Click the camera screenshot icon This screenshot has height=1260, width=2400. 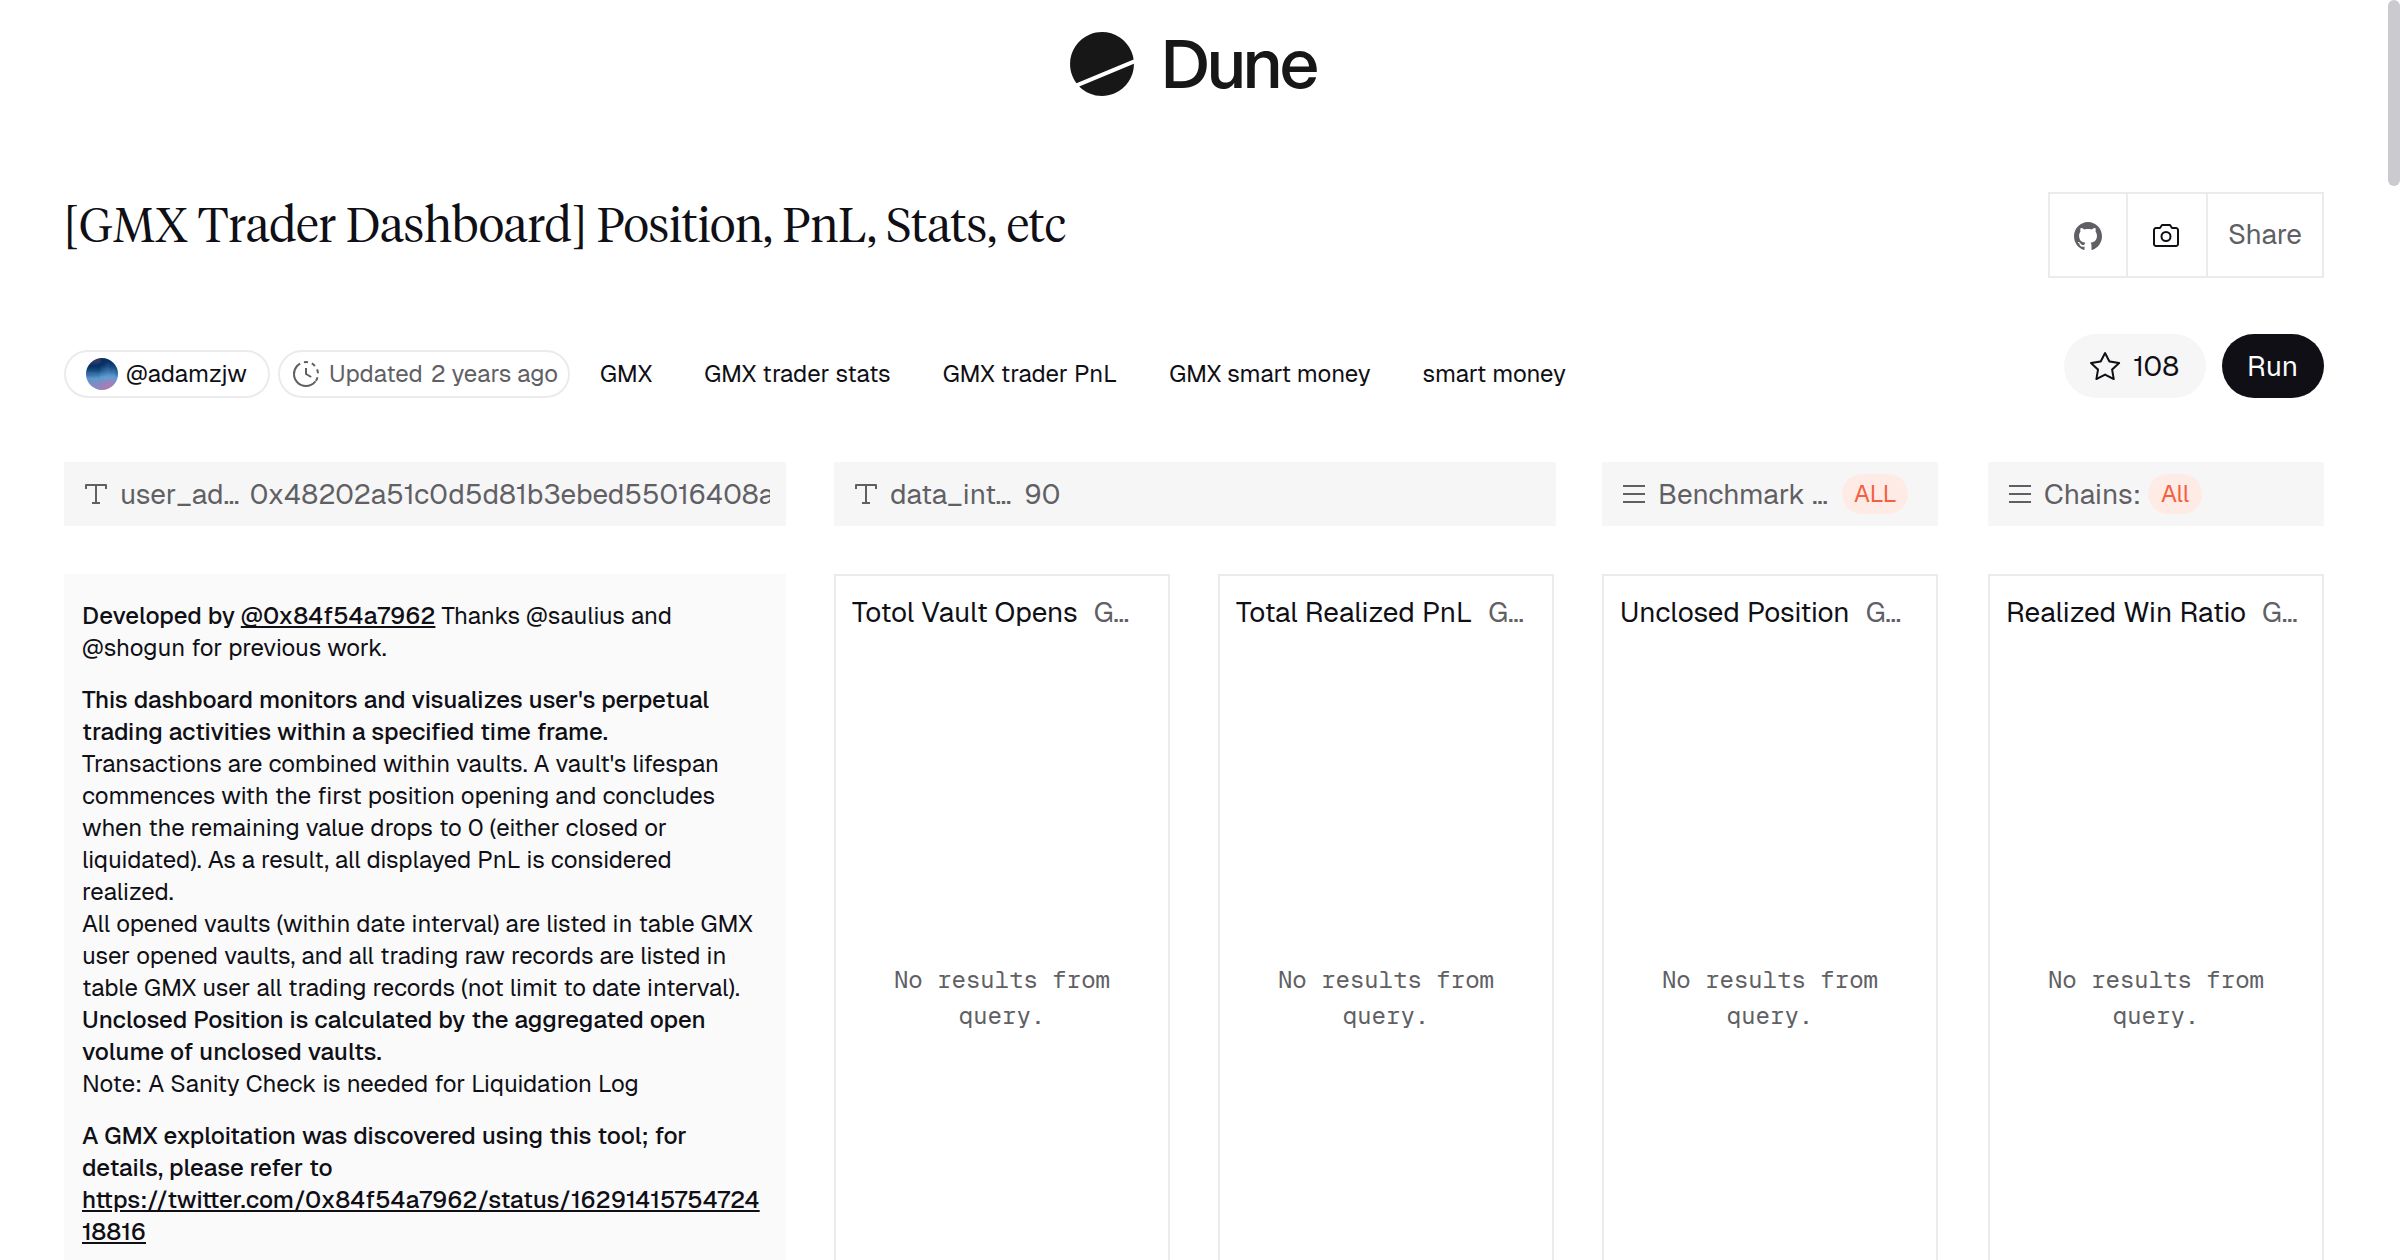2164,234
